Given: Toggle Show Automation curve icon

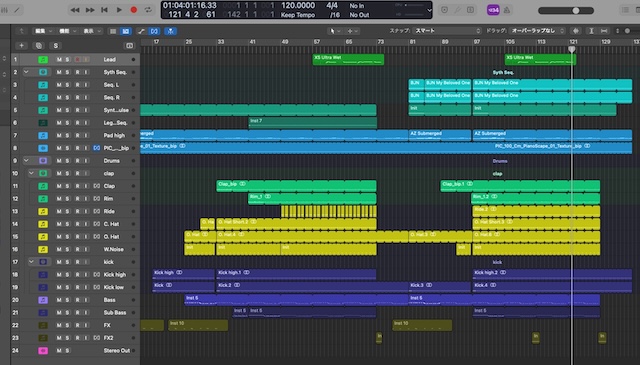Looking at the screenshot, I should click(x=141, y=31).
